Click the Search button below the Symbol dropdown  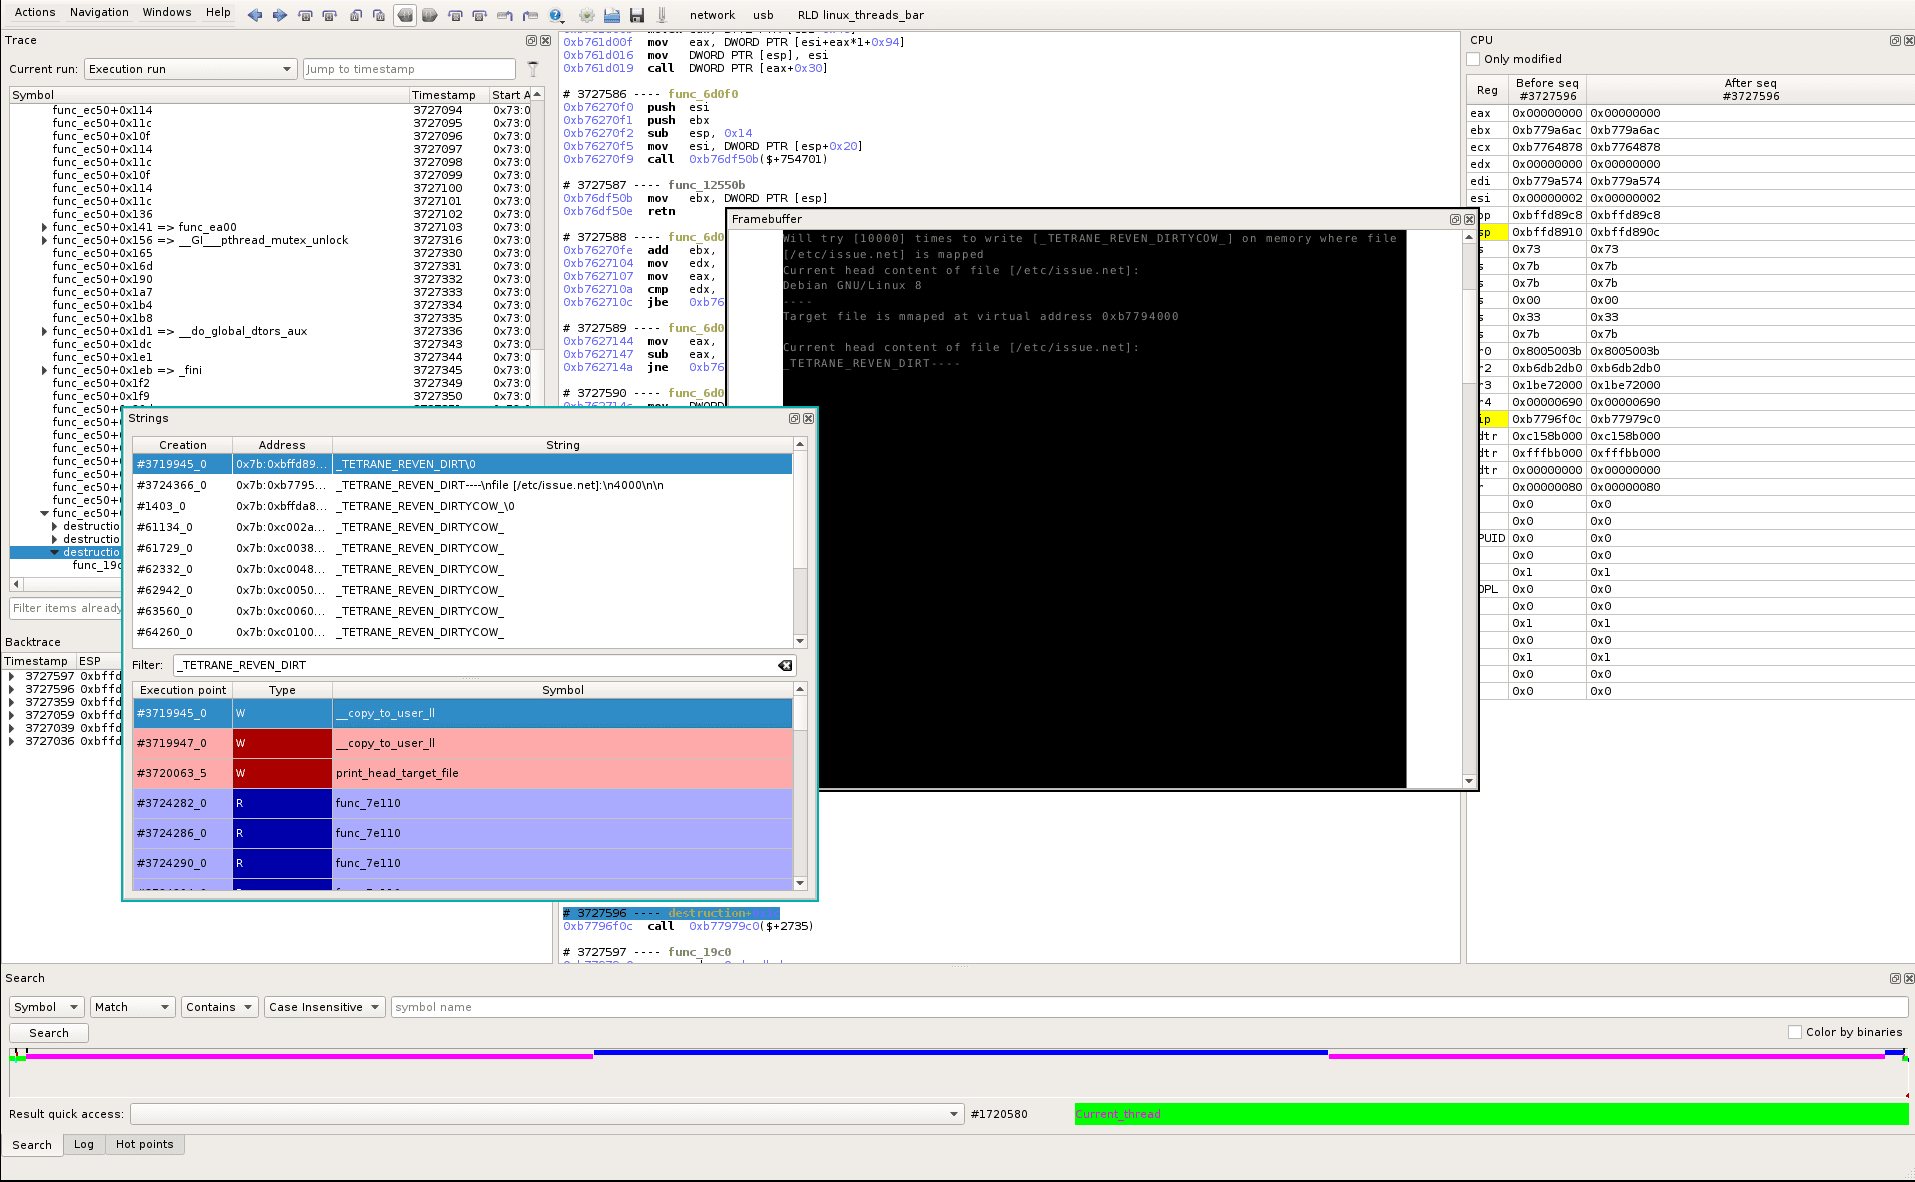(48, 1032)
